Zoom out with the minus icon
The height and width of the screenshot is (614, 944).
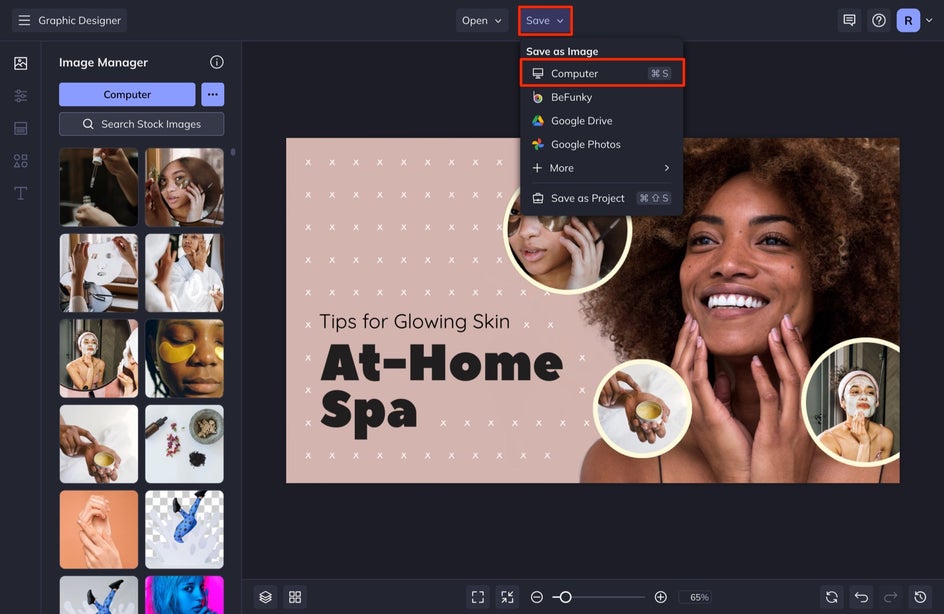536,597
